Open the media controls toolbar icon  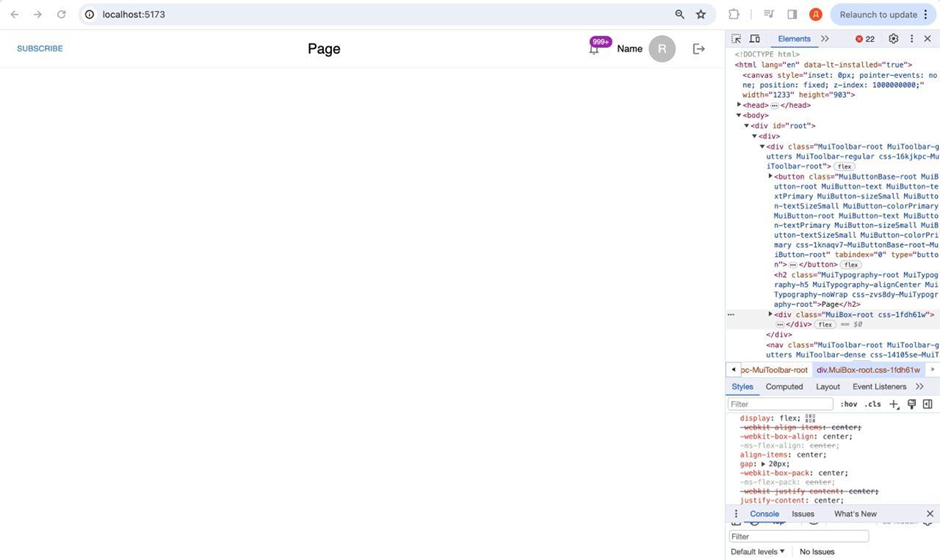coord(769,14)
